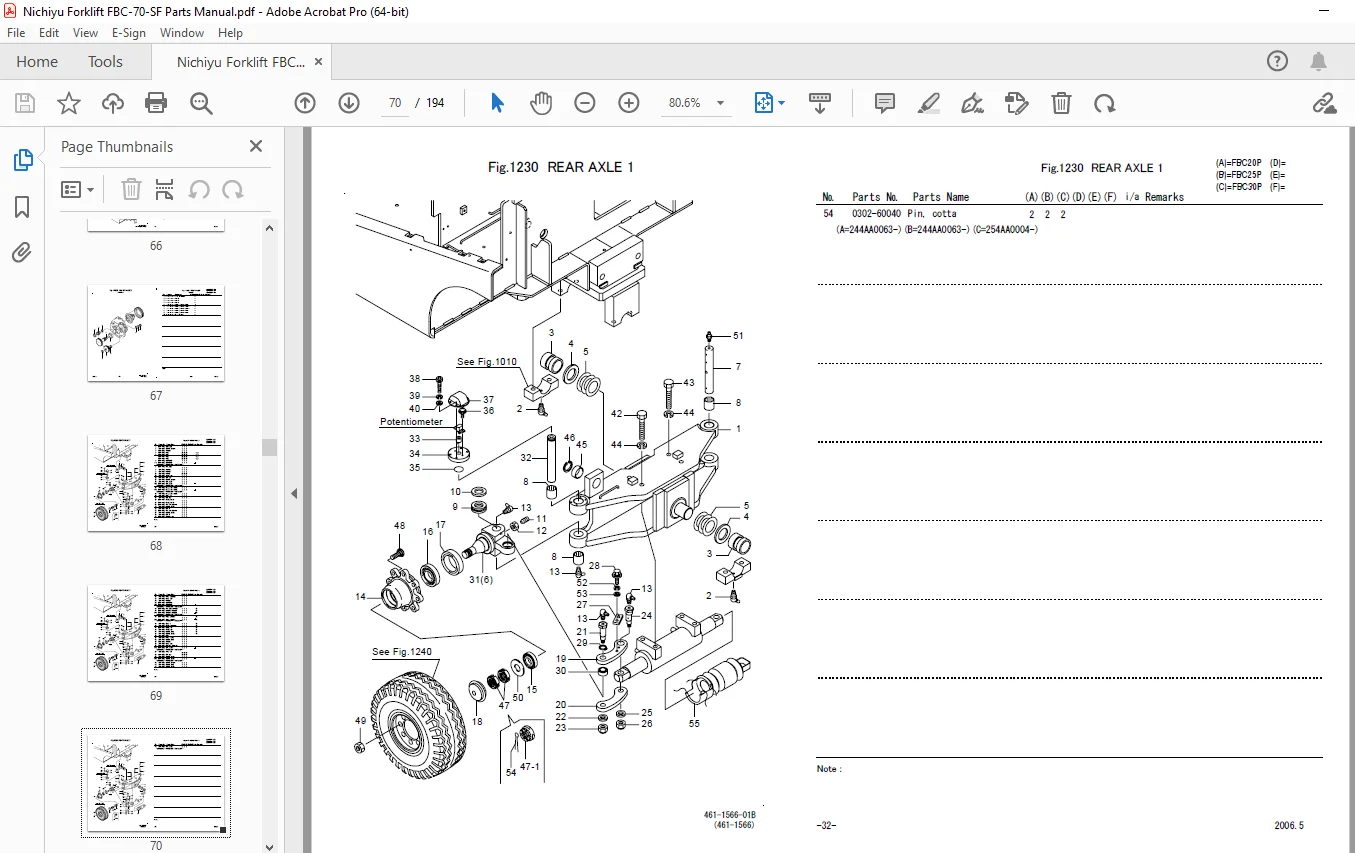Screen dimensions: 1355x853
Task: Rotate the page clockwise
Action: pos(1104,103)
